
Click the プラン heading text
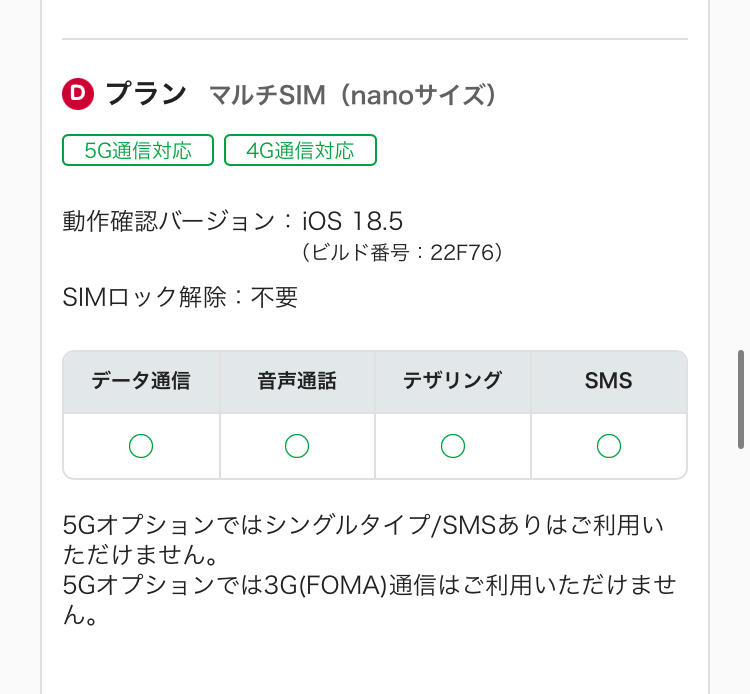146,95
